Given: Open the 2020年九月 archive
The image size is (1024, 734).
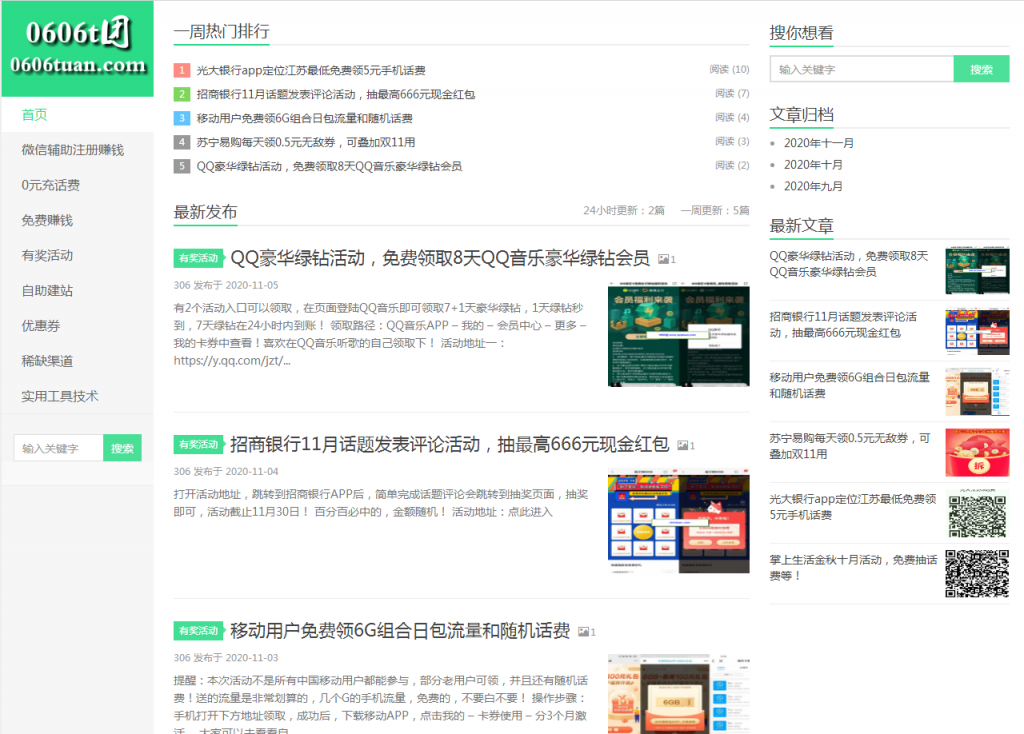Looking at the screenshot, I should [x=813, y=186].
